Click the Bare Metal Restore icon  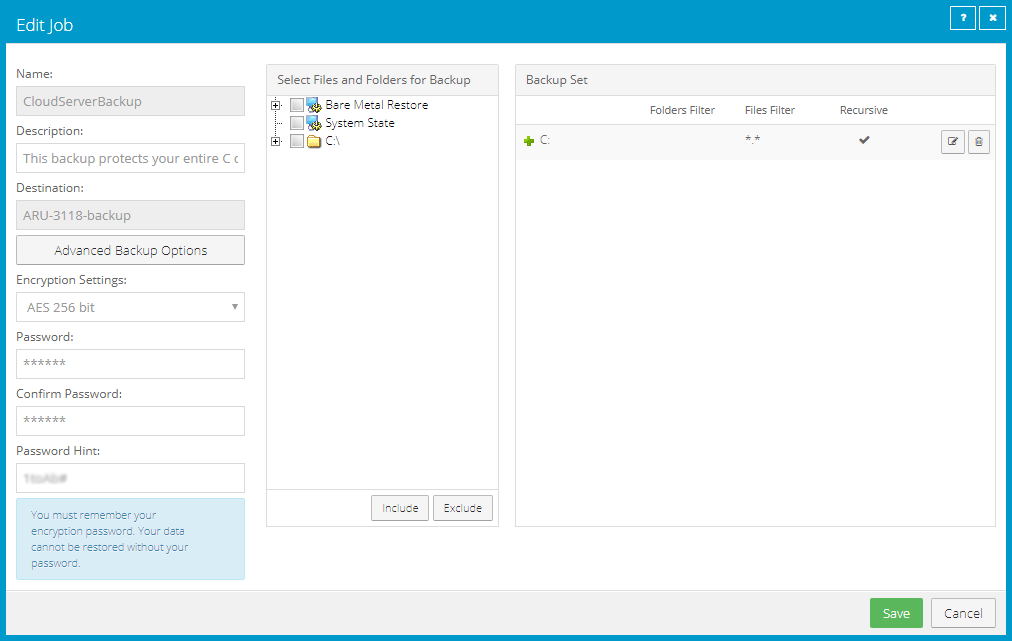coord(314,105)
